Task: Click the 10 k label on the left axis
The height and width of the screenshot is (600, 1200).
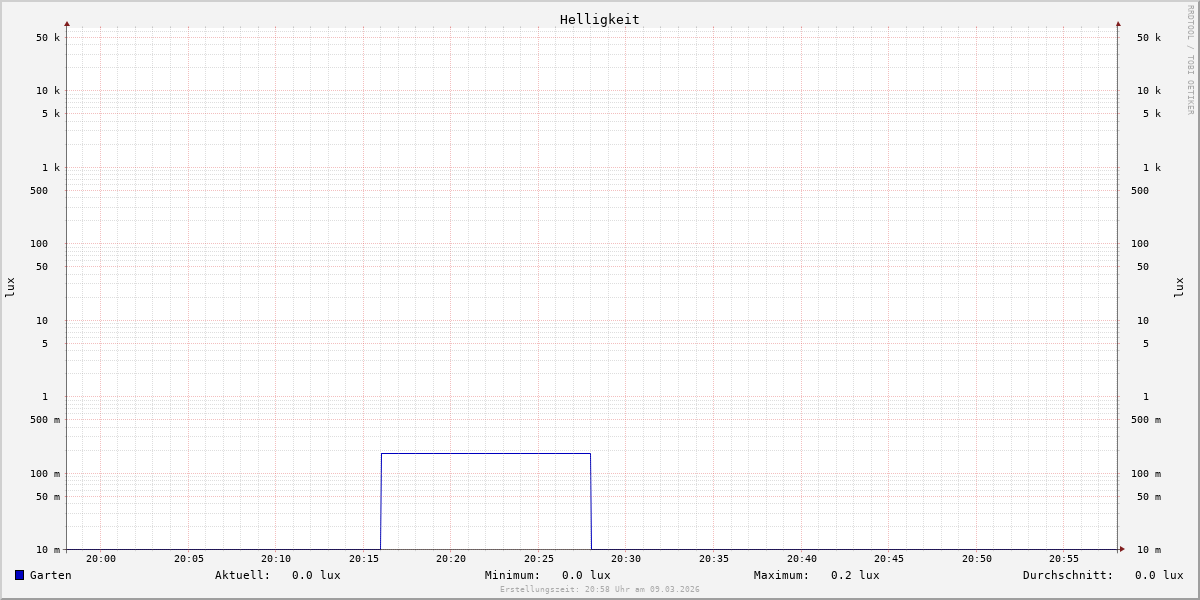Action: 48,91
